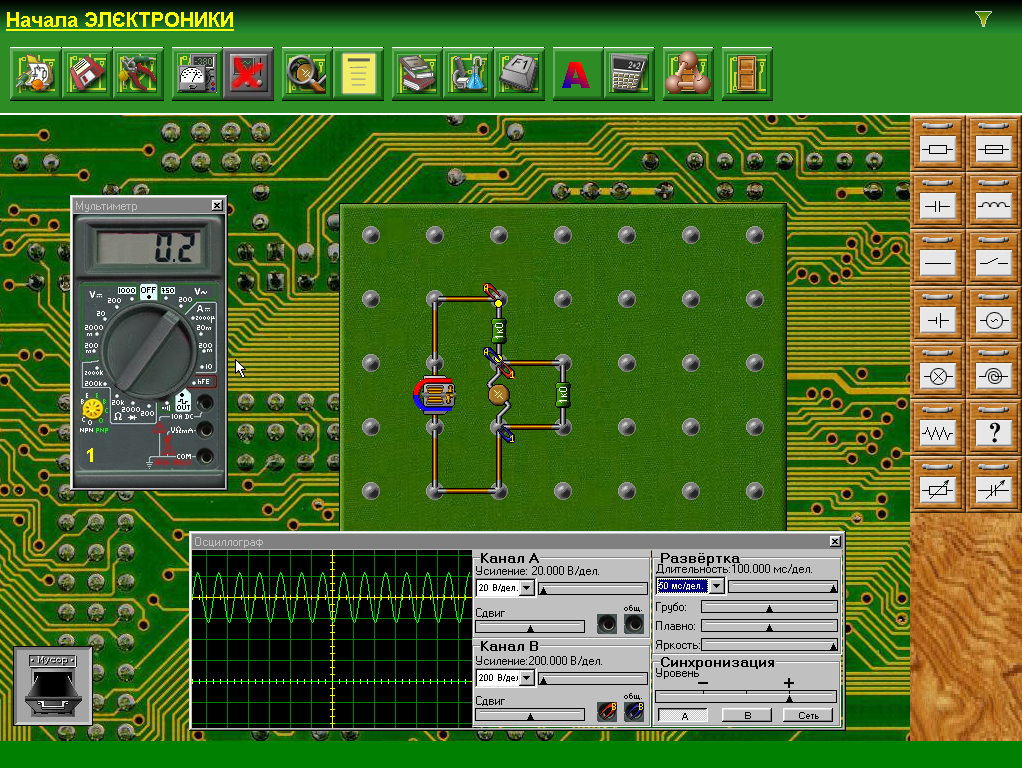Close the Осциллограф window
The image size is (1022, 768).
point(835,541)
